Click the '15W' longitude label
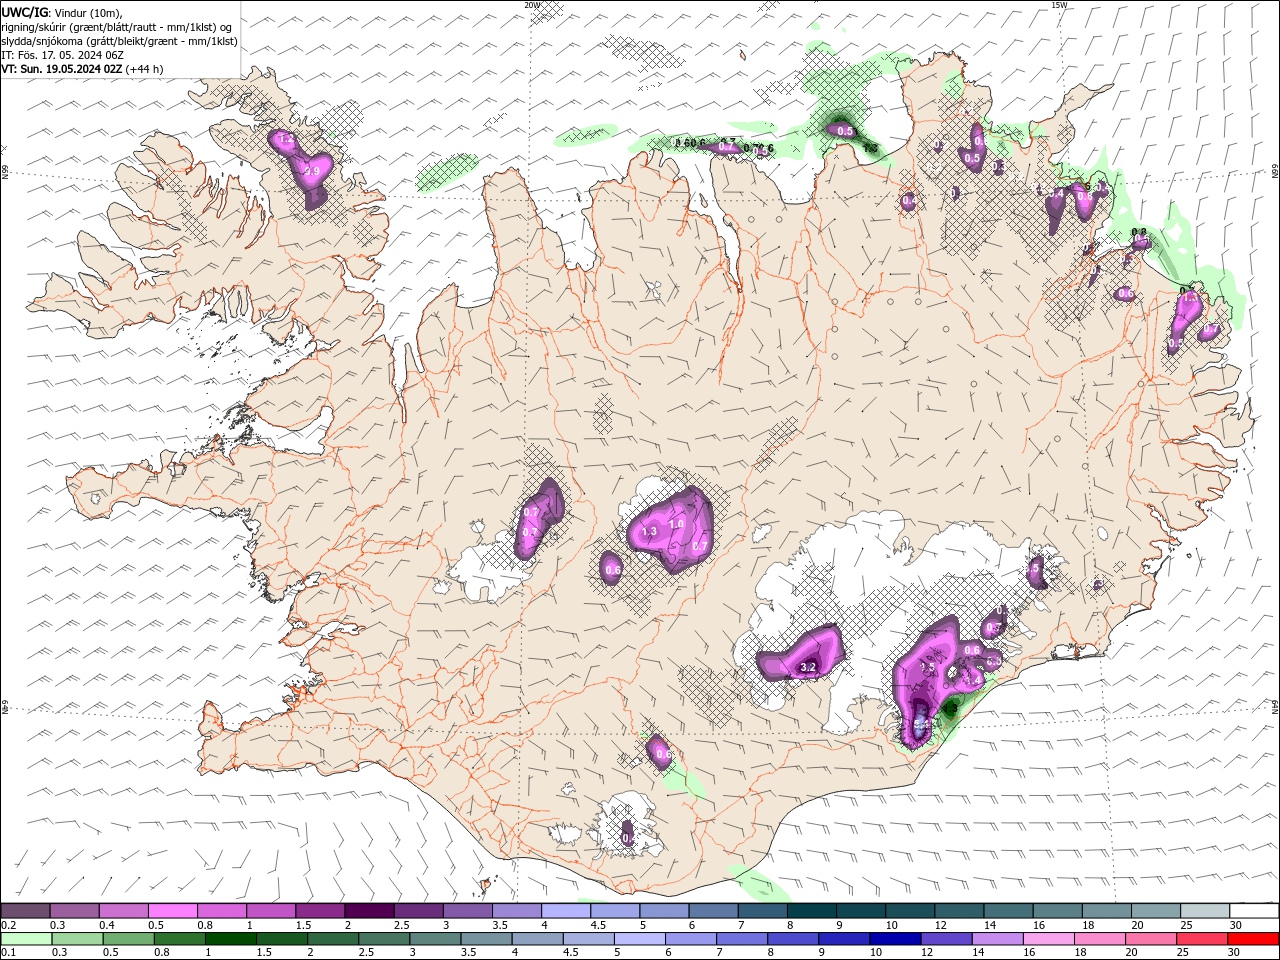This screenshot has height=960, width=1280. 1059,5
